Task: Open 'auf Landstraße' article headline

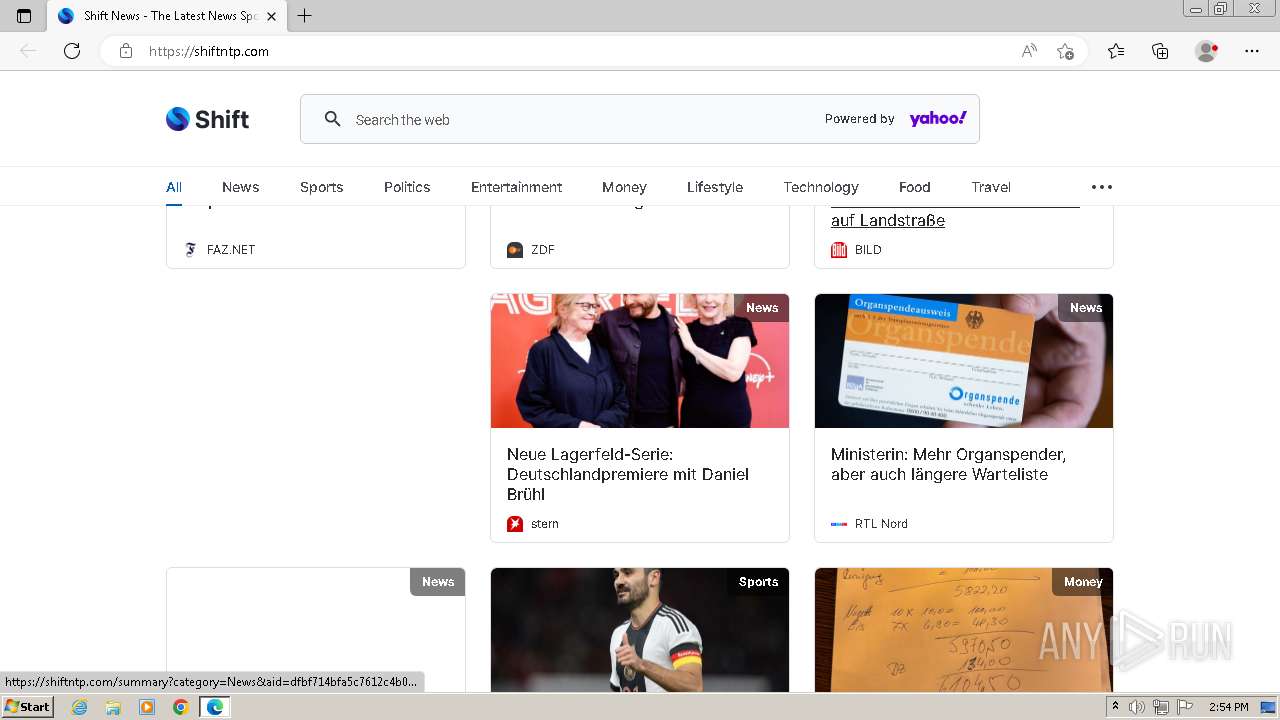Action: point(888,220)
